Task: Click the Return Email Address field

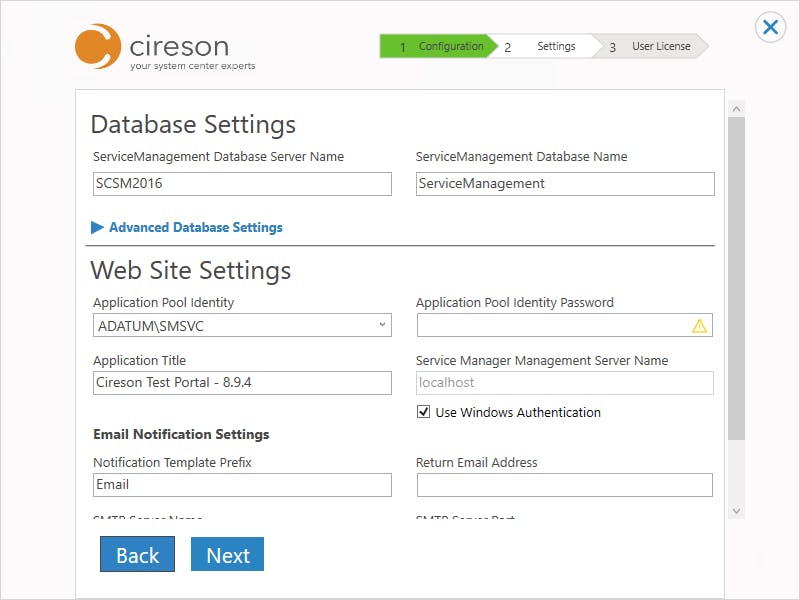Action: tap(565, 485)
